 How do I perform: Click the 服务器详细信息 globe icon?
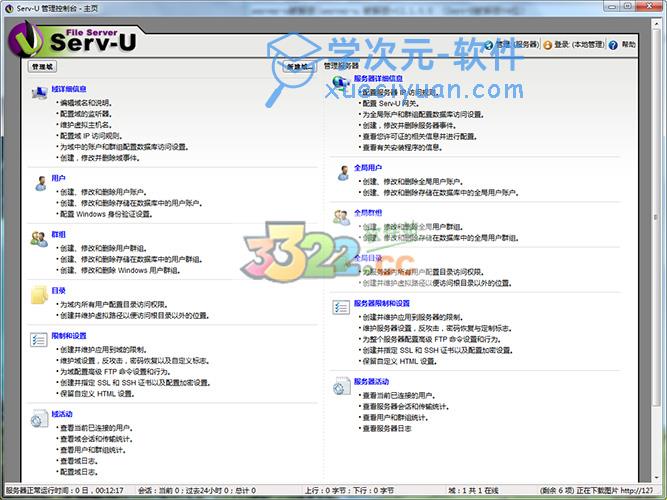point(341,83)
